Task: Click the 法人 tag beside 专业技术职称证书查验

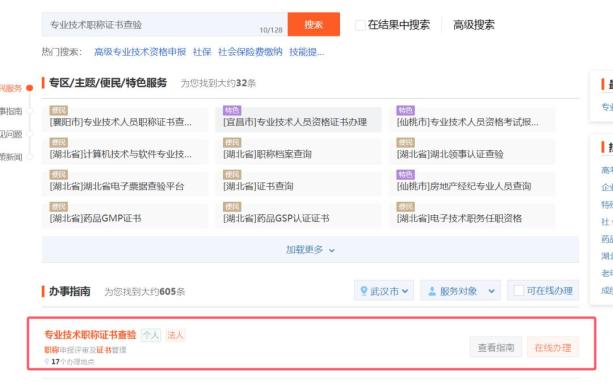Action: click(x=175, y=335)
